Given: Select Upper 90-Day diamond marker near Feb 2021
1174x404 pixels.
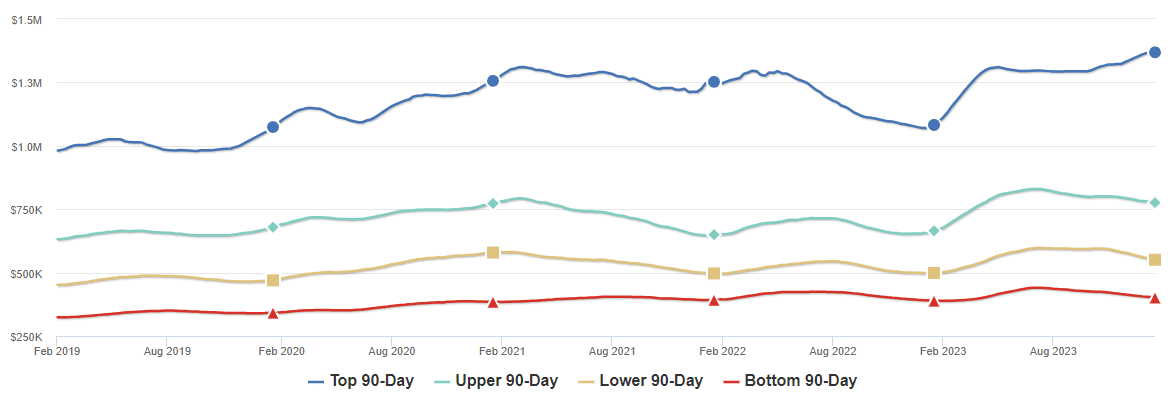Looking at the screenshot, I should click(493, 203).
